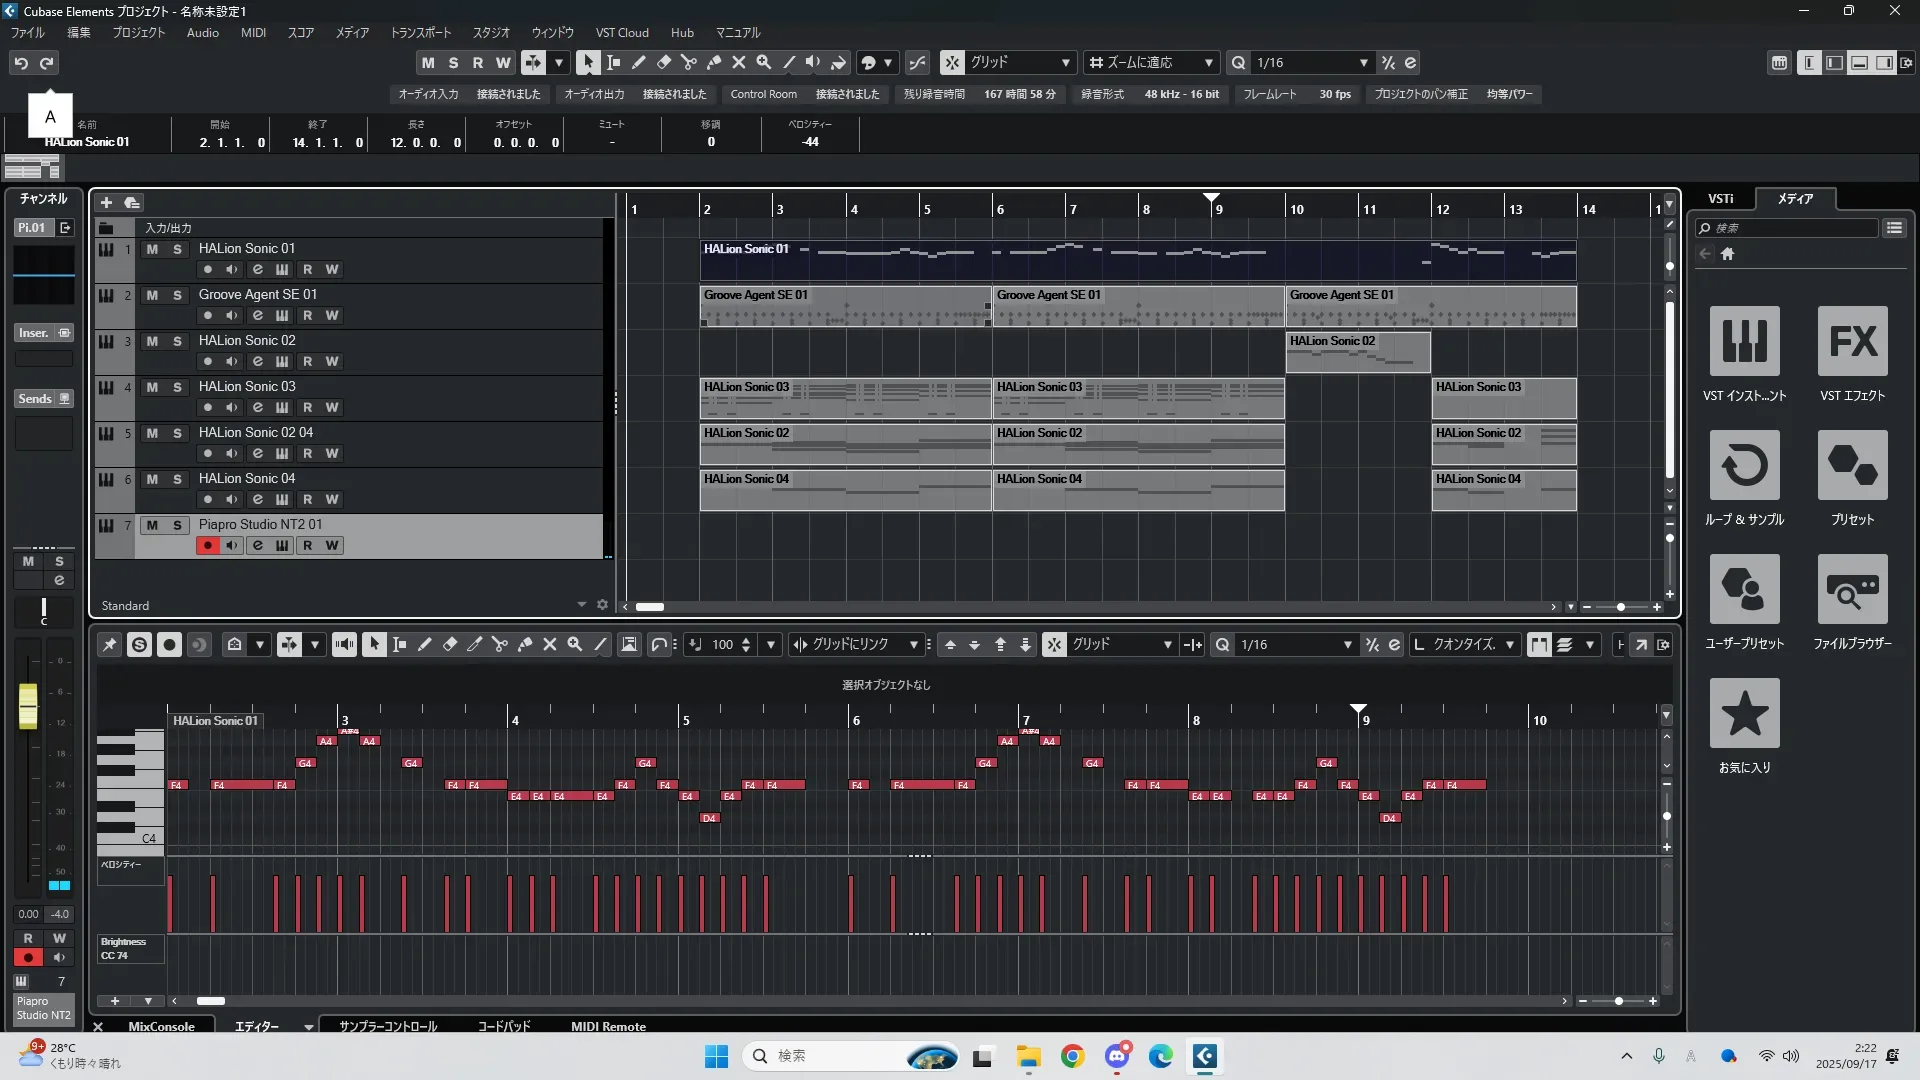
Task: Click the Undo button
Action: click(21, 62)
